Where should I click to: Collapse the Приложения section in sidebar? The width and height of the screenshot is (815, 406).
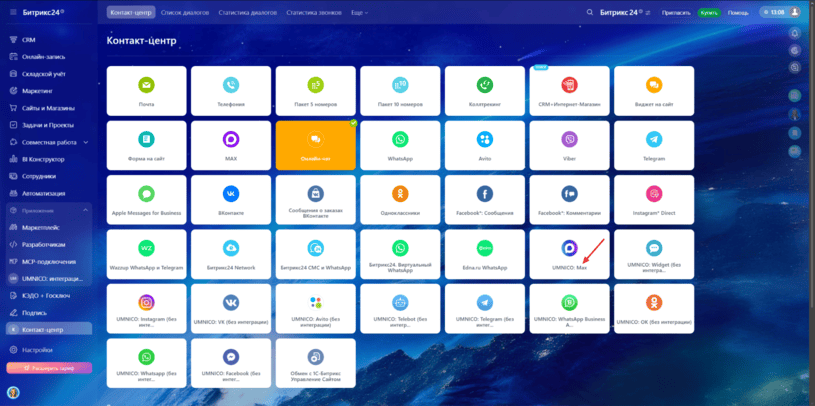(86, 210)
